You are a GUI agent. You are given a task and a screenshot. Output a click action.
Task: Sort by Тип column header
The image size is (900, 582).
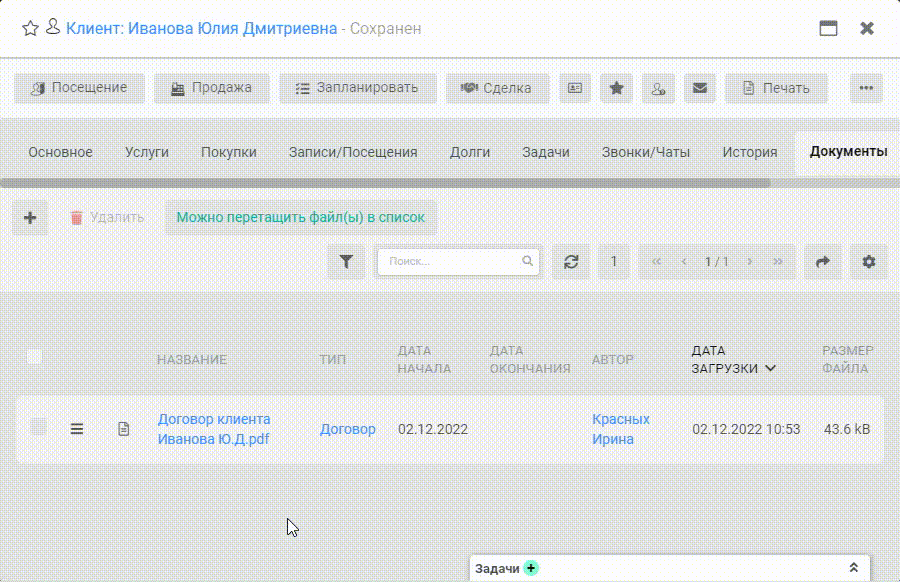(332, 359)
